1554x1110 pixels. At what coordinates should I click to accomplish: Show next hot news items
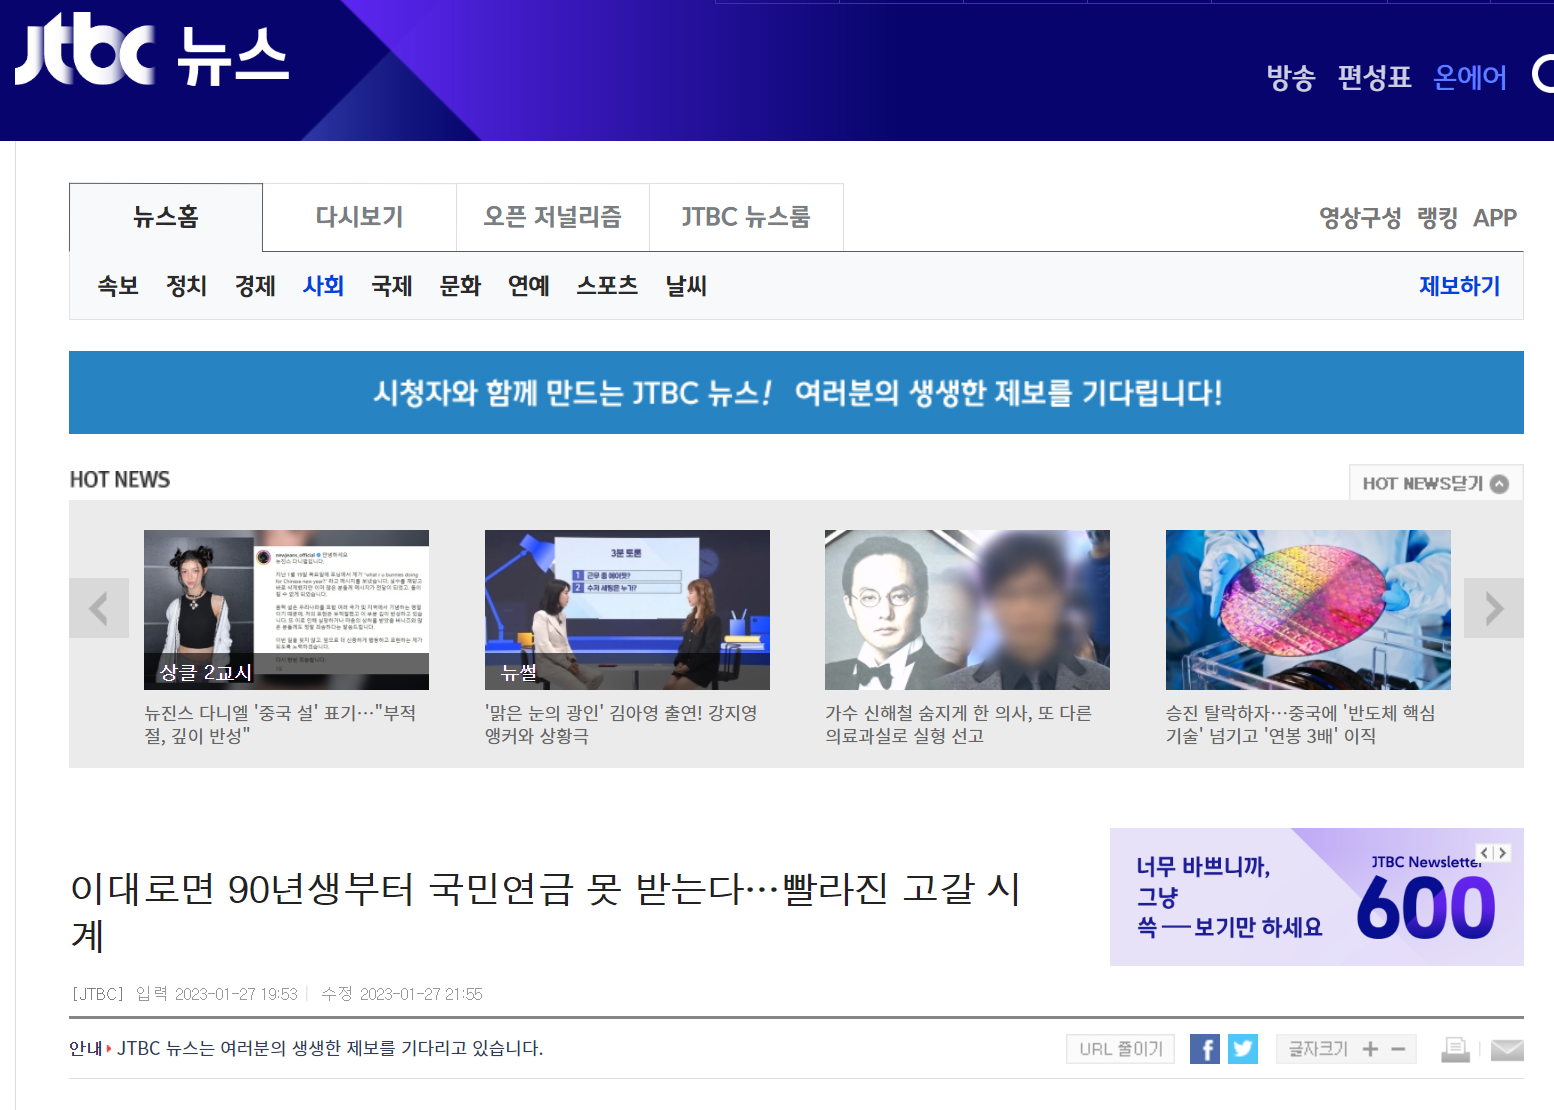tap(1493, 608)
